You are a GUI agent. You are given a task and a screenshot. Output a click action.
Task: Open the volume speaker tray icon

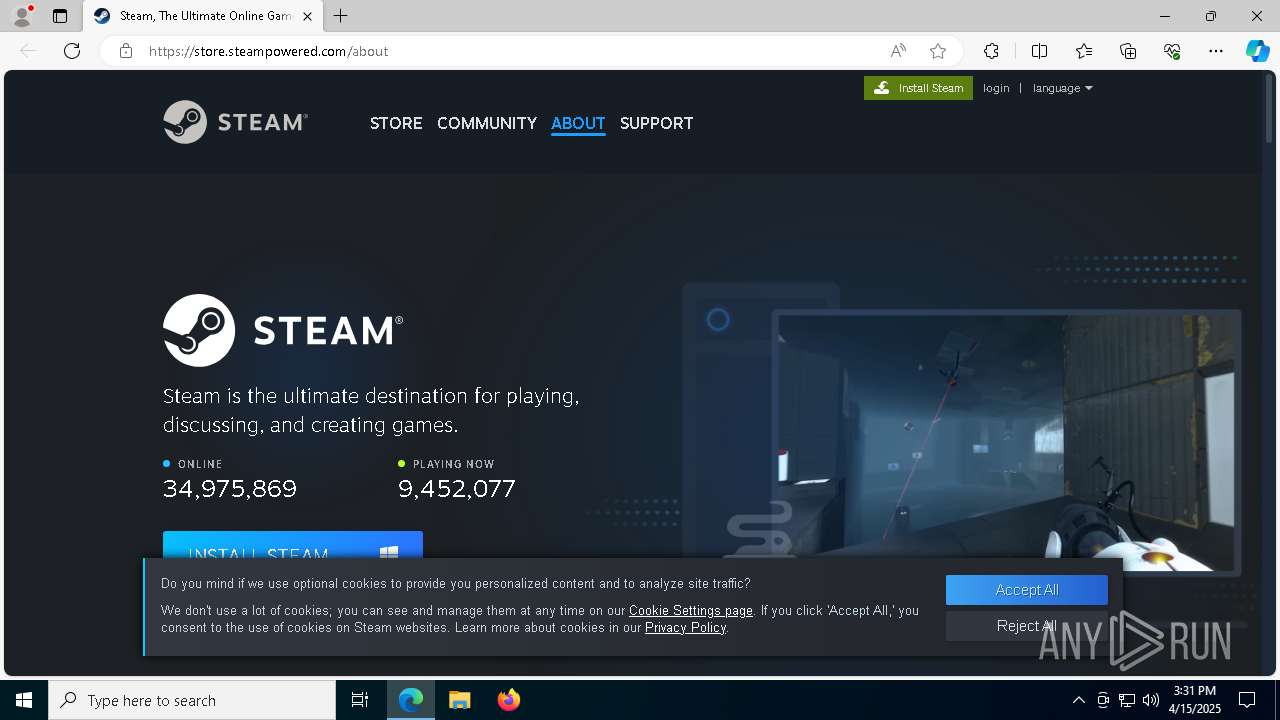(x=1151, y=700)
